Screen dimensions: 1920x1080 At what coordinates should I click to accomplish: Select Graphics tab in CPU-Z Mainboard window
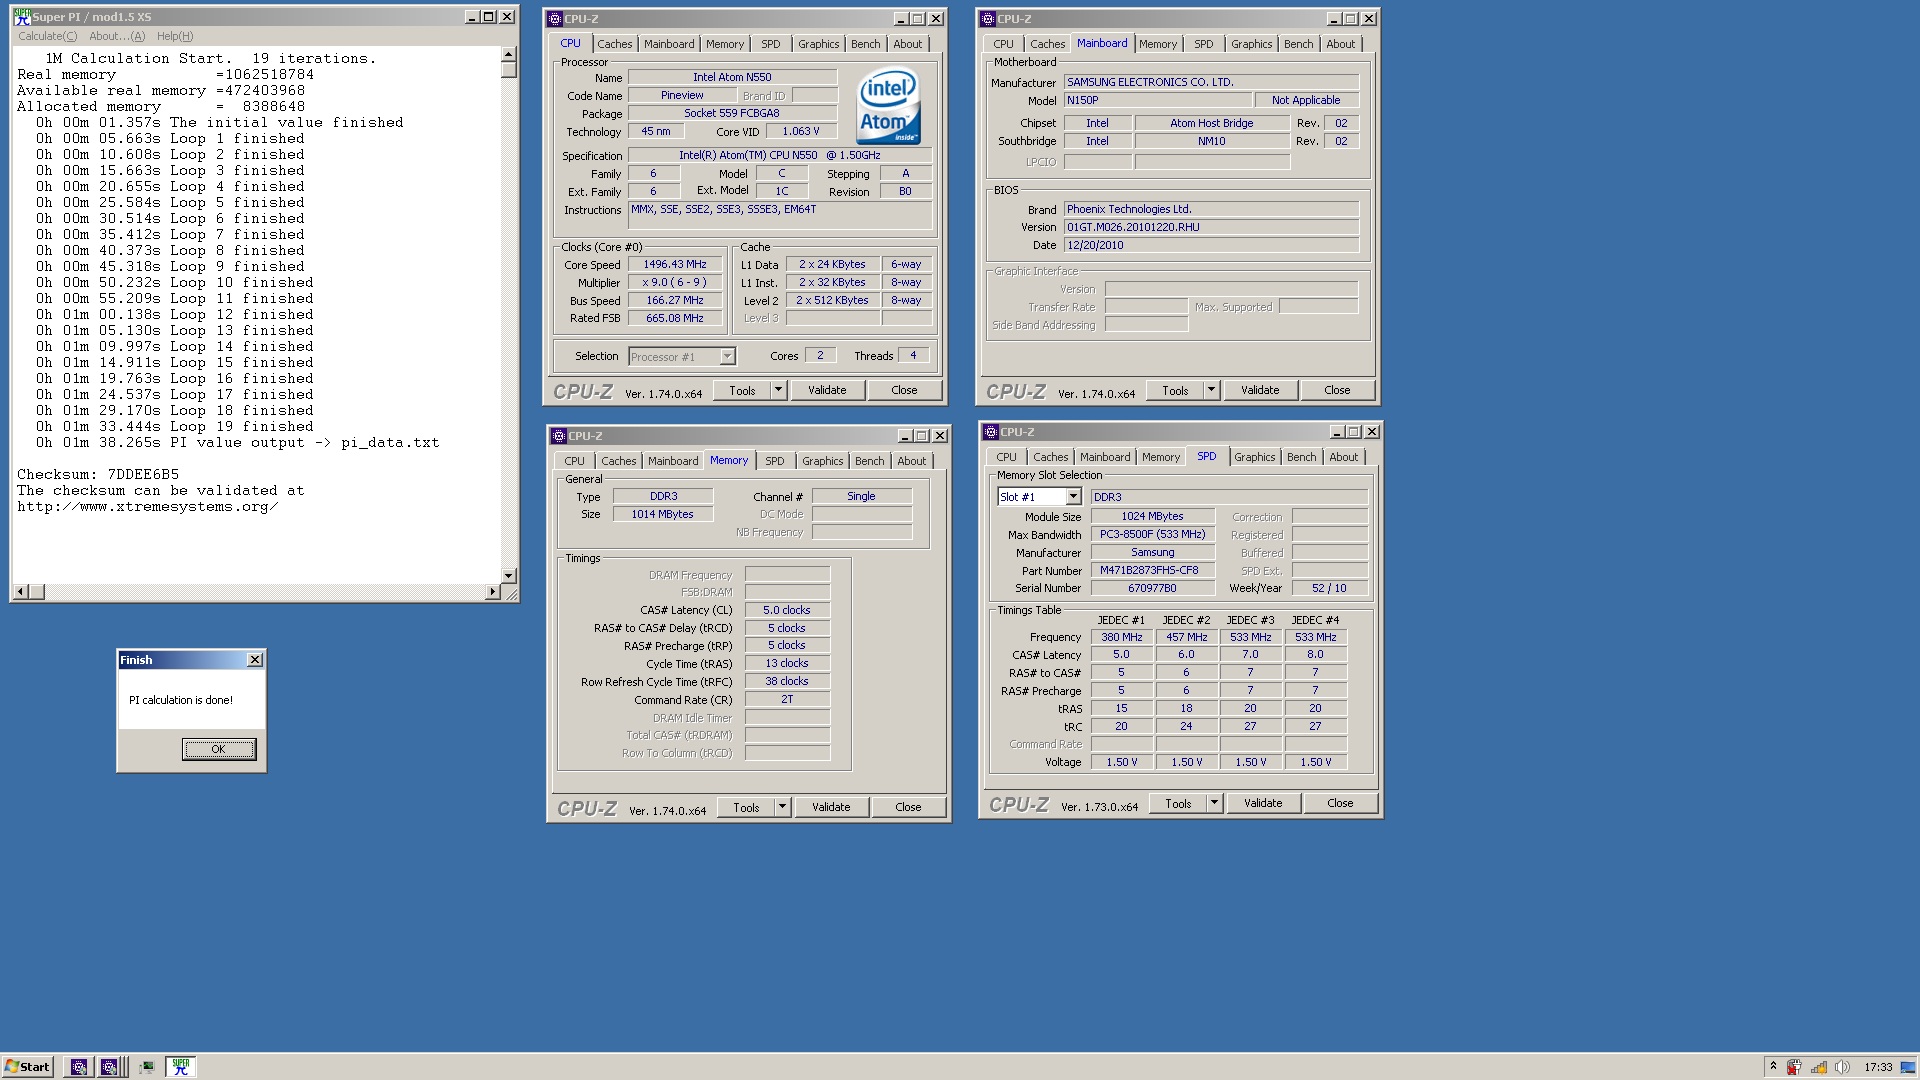(x=1252, y=44)
